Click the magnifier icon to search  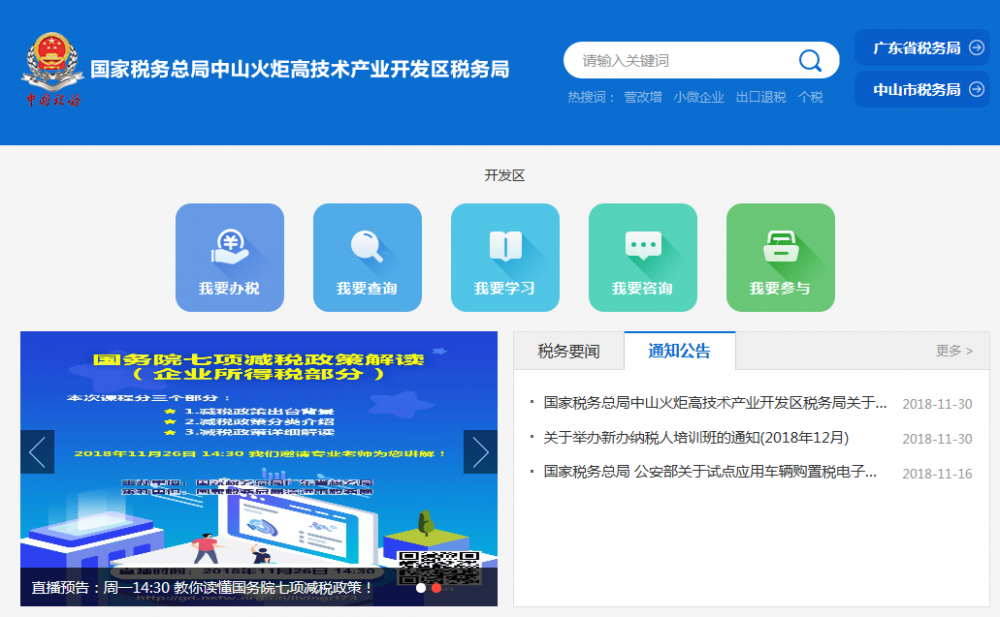coord(810,60)
